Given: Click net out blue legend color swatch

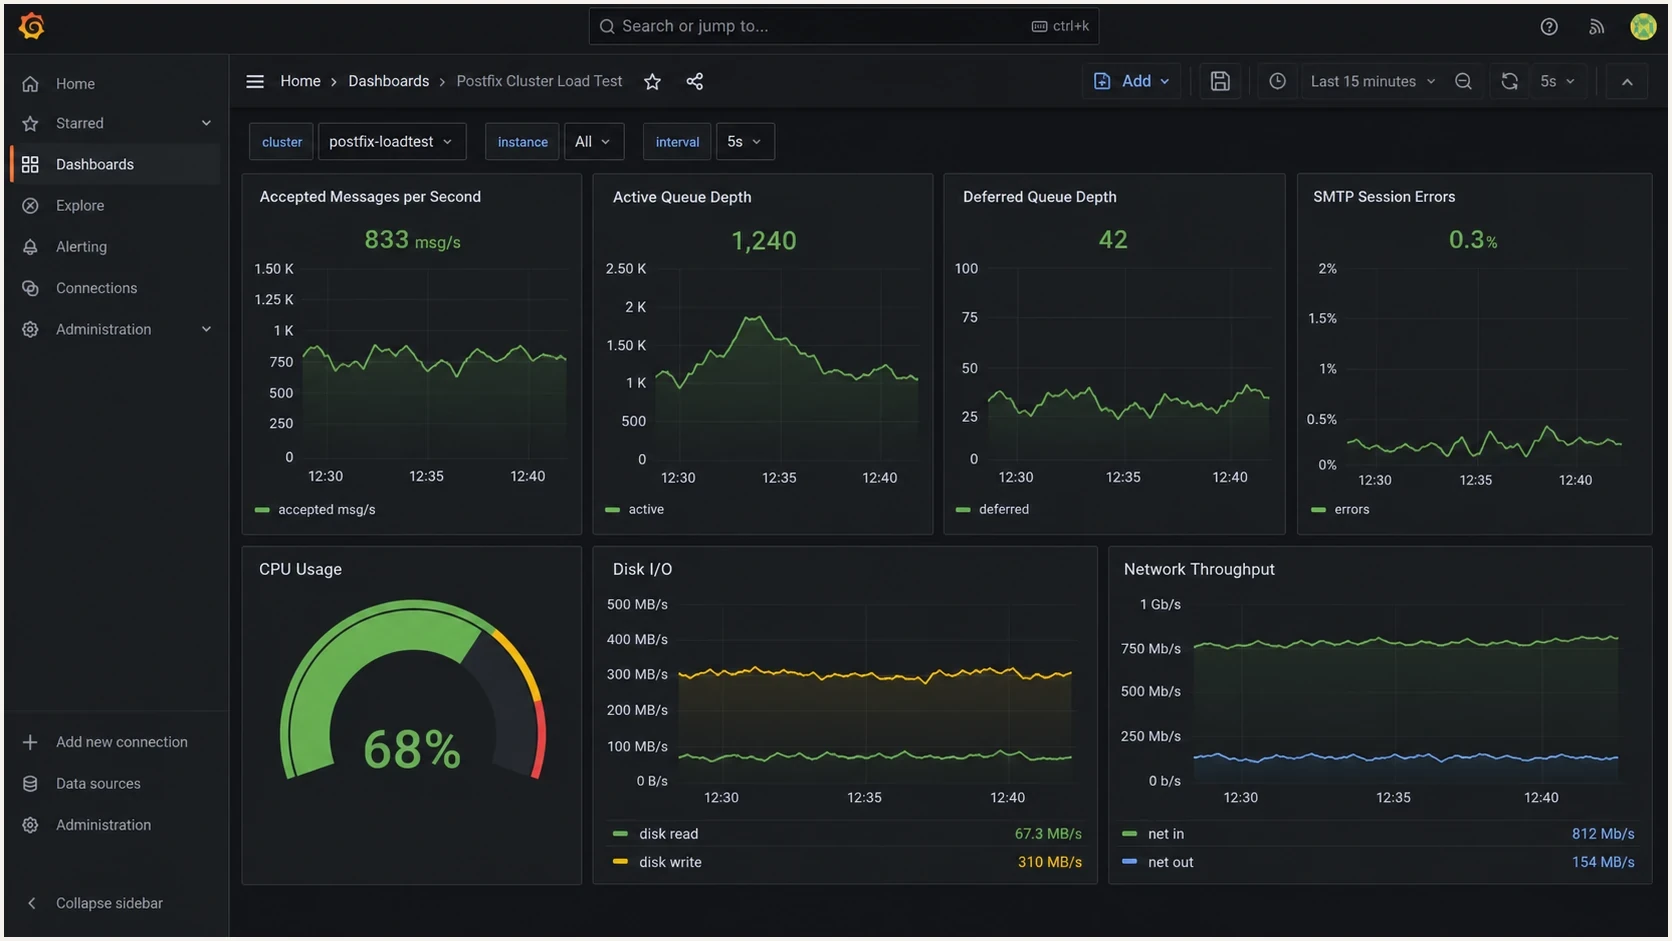Looking at the screenshot, I should point(1129,861).
